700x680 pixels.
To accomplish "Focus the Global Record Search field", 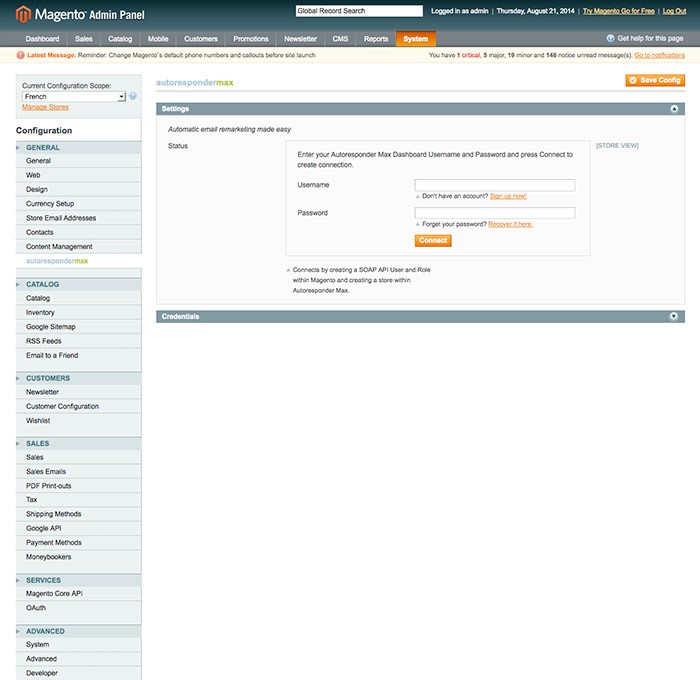I will pyautogui.click(x=359, y=11).
